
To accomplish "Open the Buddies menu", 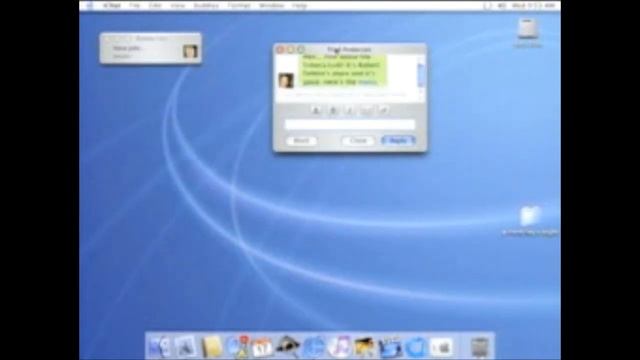I will point(206,5).
